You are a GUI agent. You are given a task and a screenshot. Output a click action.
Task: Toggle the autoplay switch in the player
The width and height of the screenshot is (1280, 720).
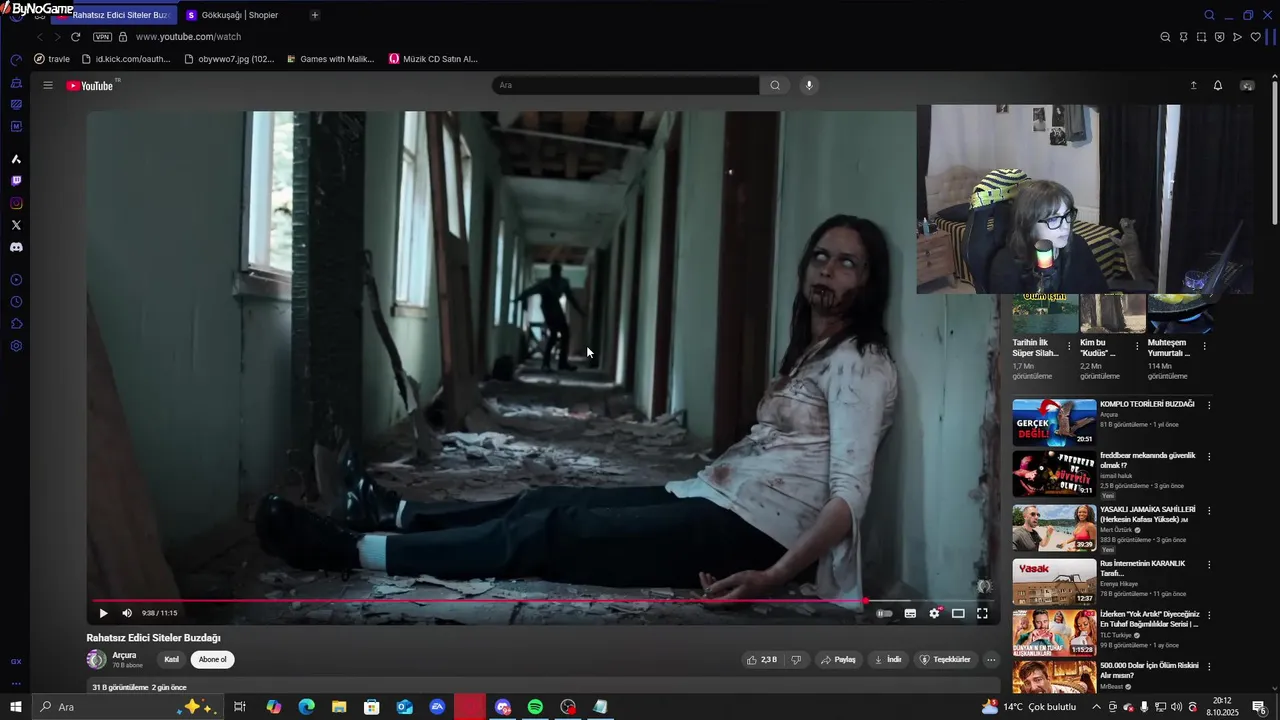click(884, 613)
